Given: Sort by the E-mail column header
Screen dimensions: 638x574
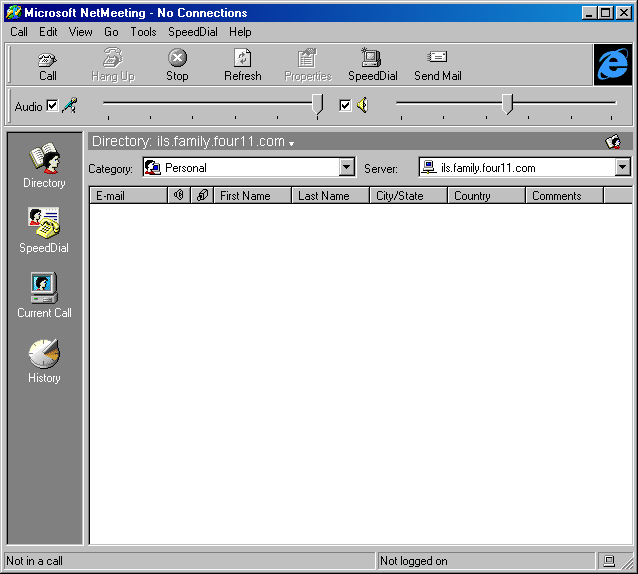Looking at the screenshot, I should [x=128, y=196].
